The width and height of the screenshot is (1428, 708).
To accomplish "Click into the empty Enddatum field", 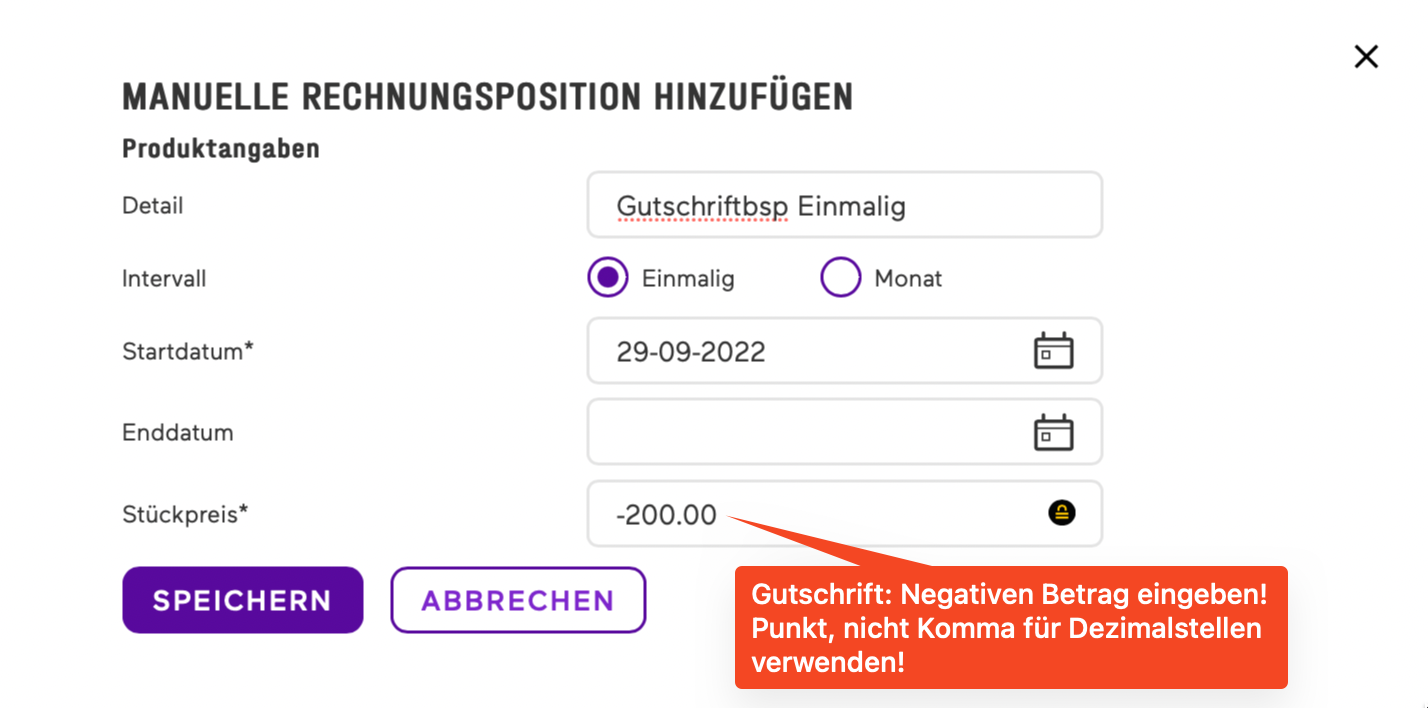I will [x=800, y=433].
